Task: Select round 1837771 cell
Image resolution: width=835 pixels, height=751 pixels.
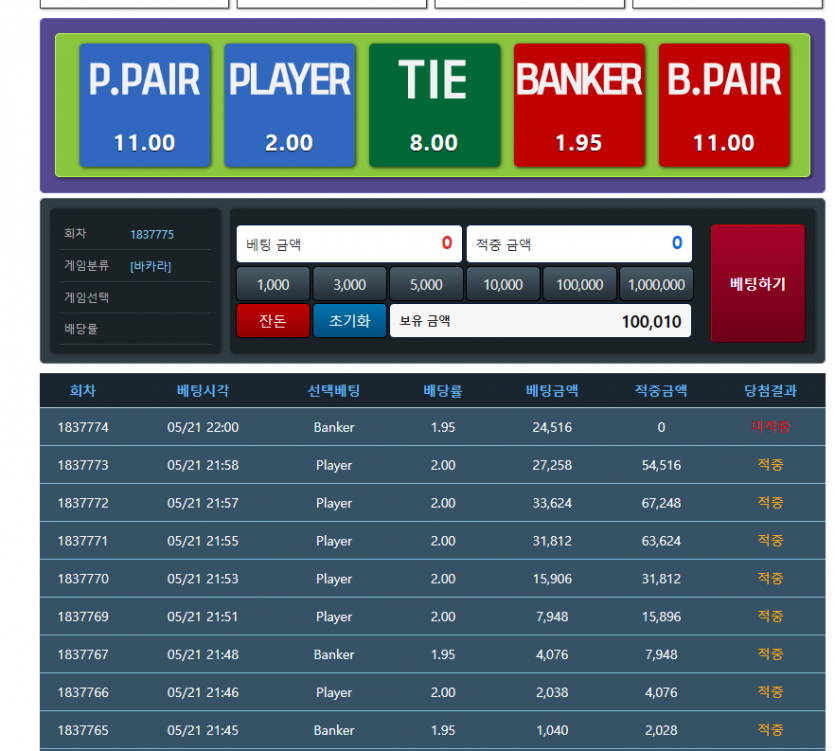Action: tap(83, 541)
